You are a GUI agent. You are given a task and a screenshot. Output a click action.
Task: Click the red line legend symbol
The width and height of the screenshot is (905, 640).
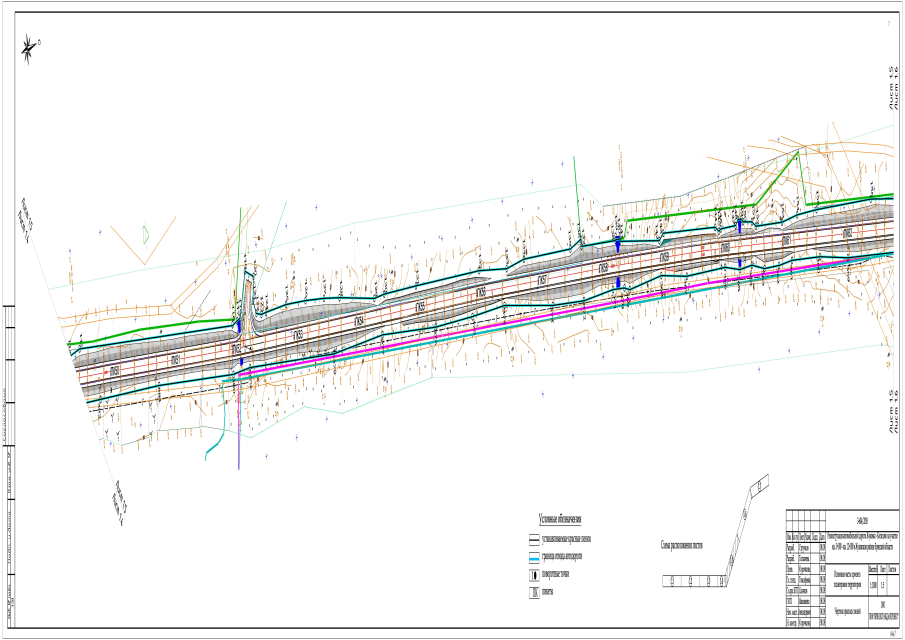(534, 539)
